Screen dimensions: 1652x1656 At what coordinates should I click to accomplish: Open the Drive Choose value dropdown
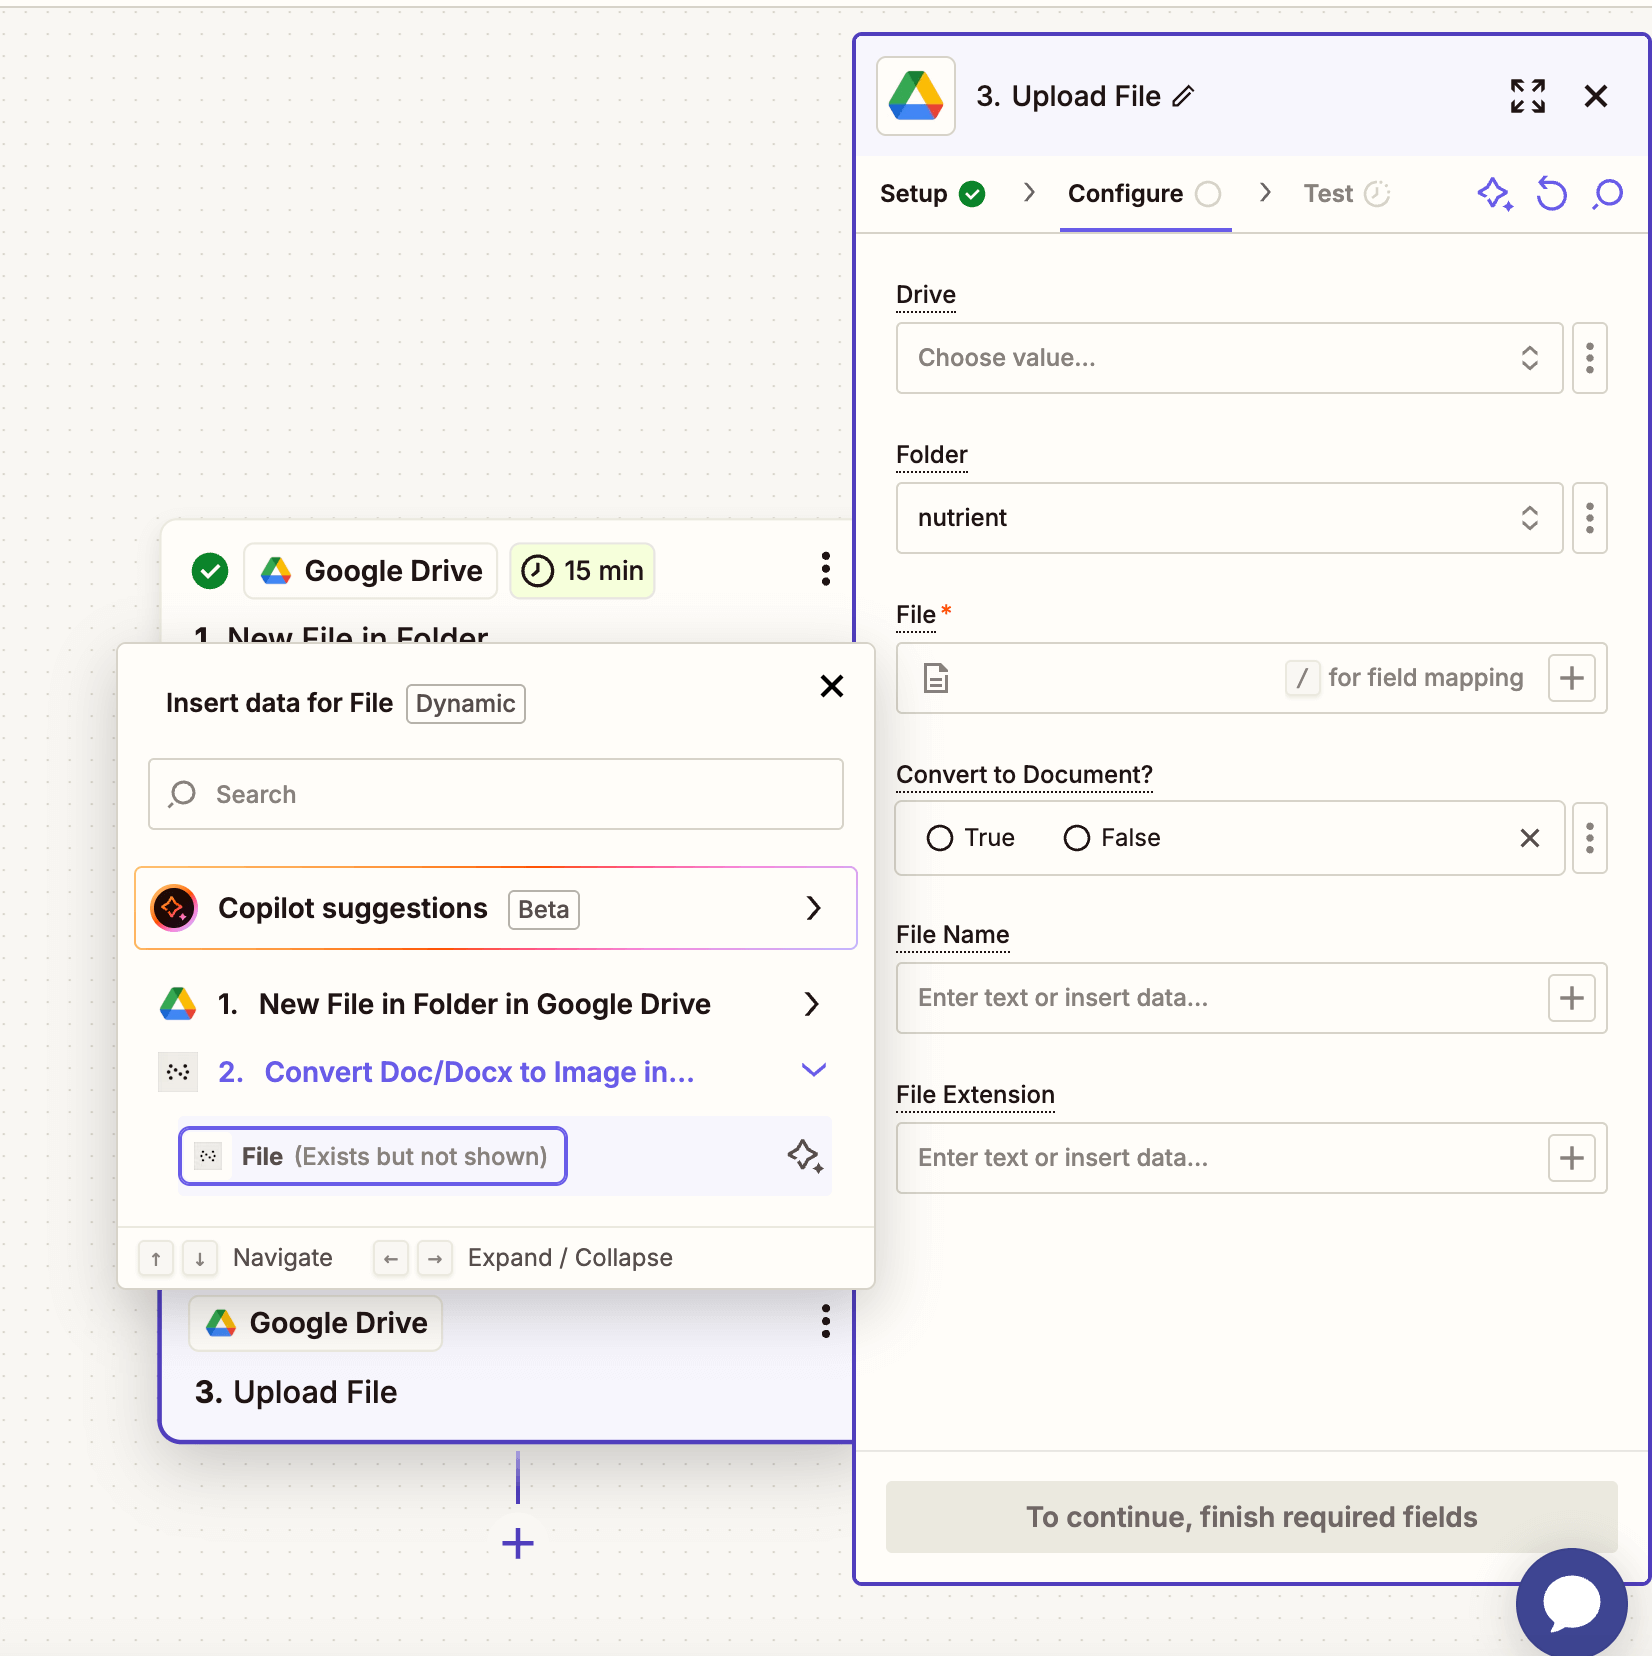1228,358
